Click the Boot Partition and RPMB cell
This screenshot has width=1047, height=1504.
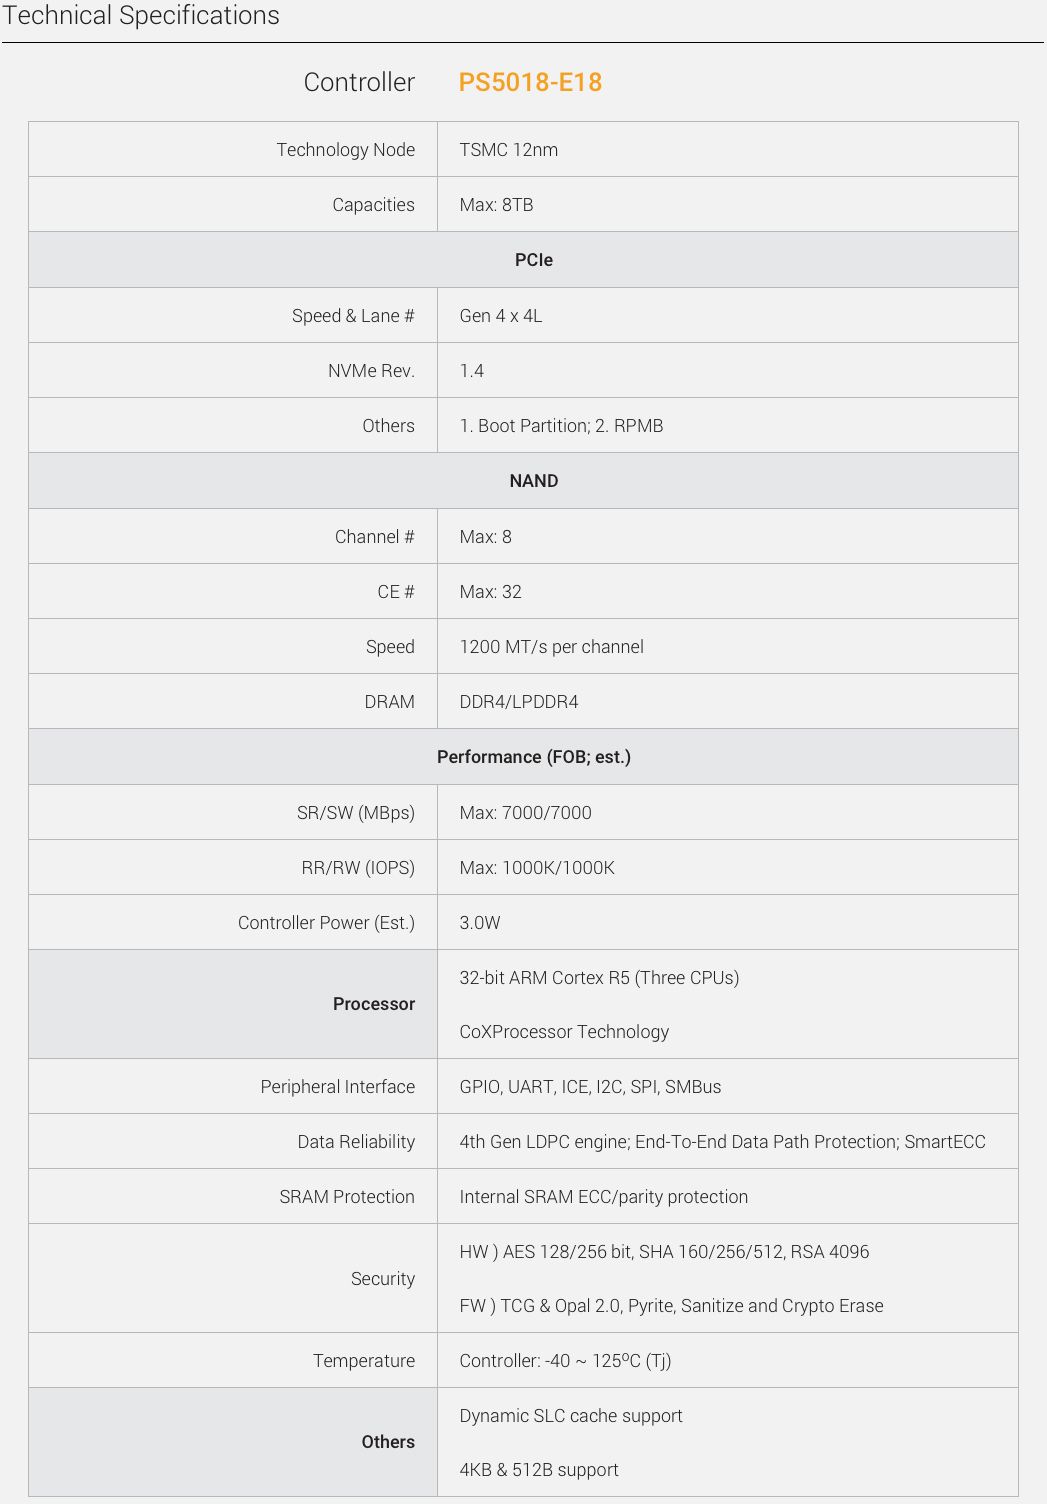561,426
